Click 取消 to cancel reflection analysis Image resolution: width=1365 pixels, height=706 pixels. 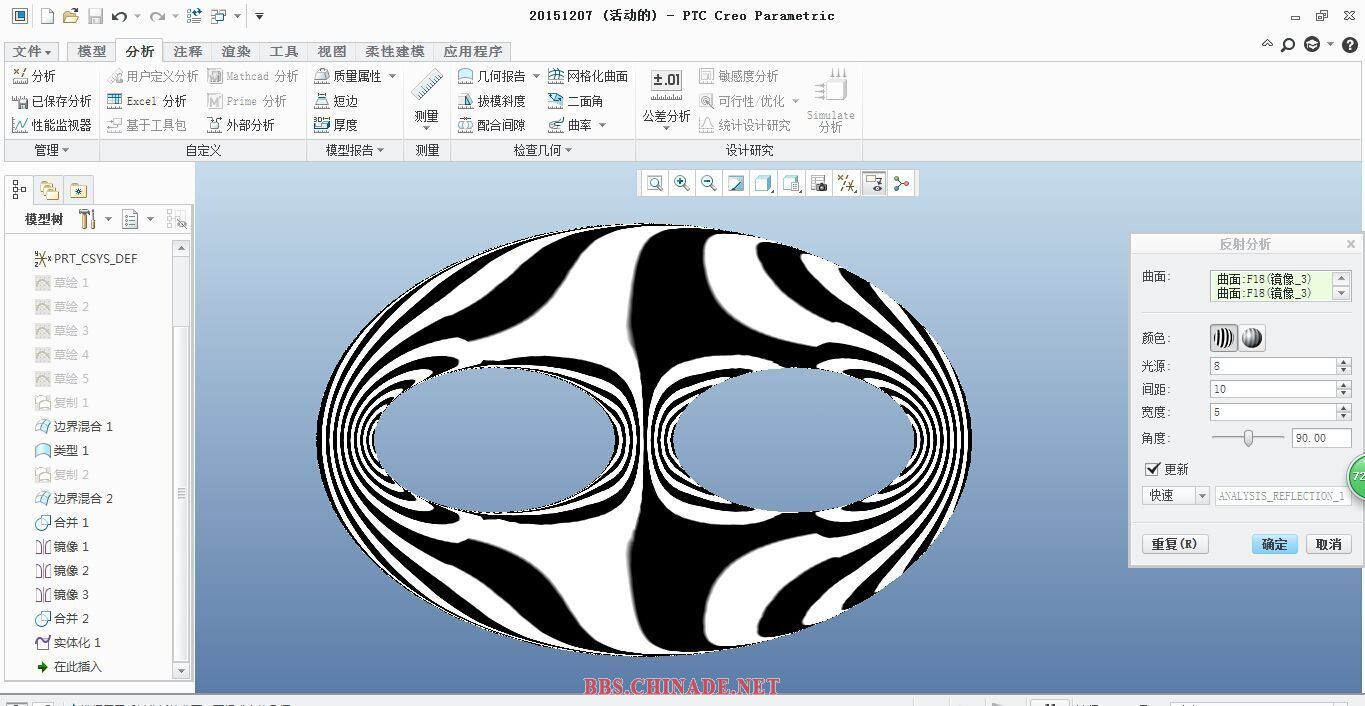[x=1329, y=544]
